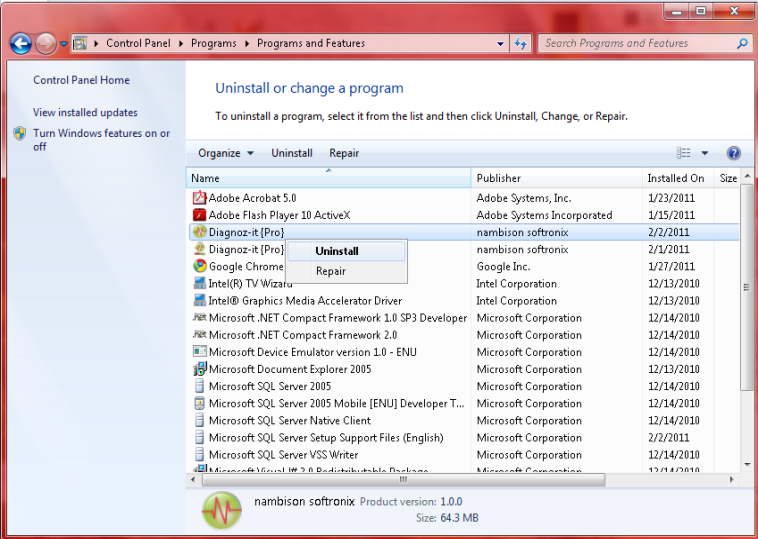The width and height of the screenshot is (758, 539).
Task: Click Size 64.3 MB in details pane
Action: pyautogui.click(x=447, y=518)
